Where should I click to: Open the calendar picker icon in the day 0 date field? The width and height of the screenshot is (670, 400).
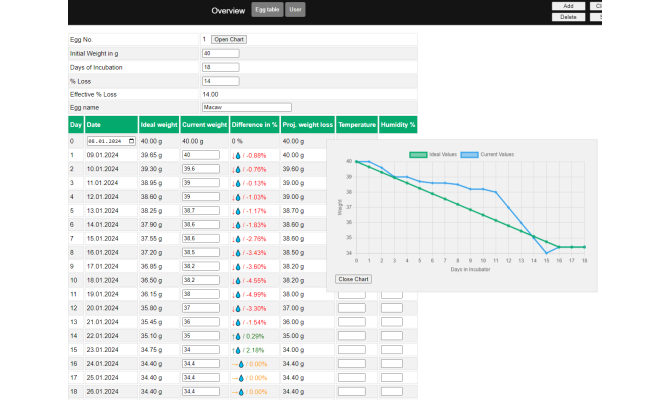(132, 141)
